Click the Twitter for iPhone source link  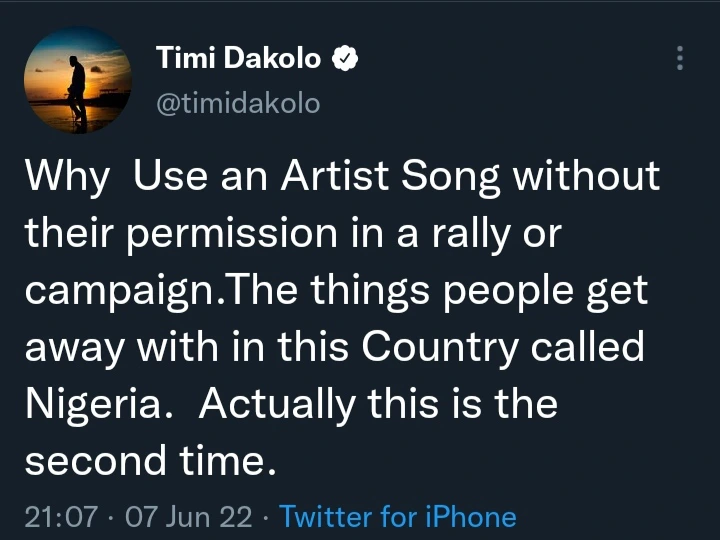pyautogui.click(x=398, y=517)
